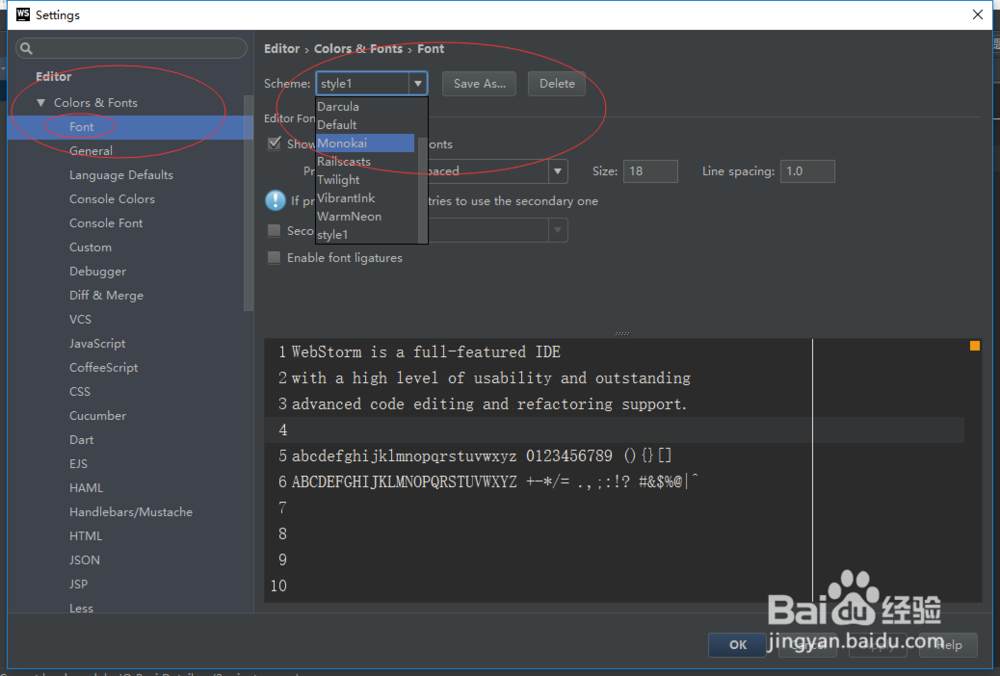Open CoffeeScript color settings
The width and height of the screenshot is (1000, 676).
point(103,367)
